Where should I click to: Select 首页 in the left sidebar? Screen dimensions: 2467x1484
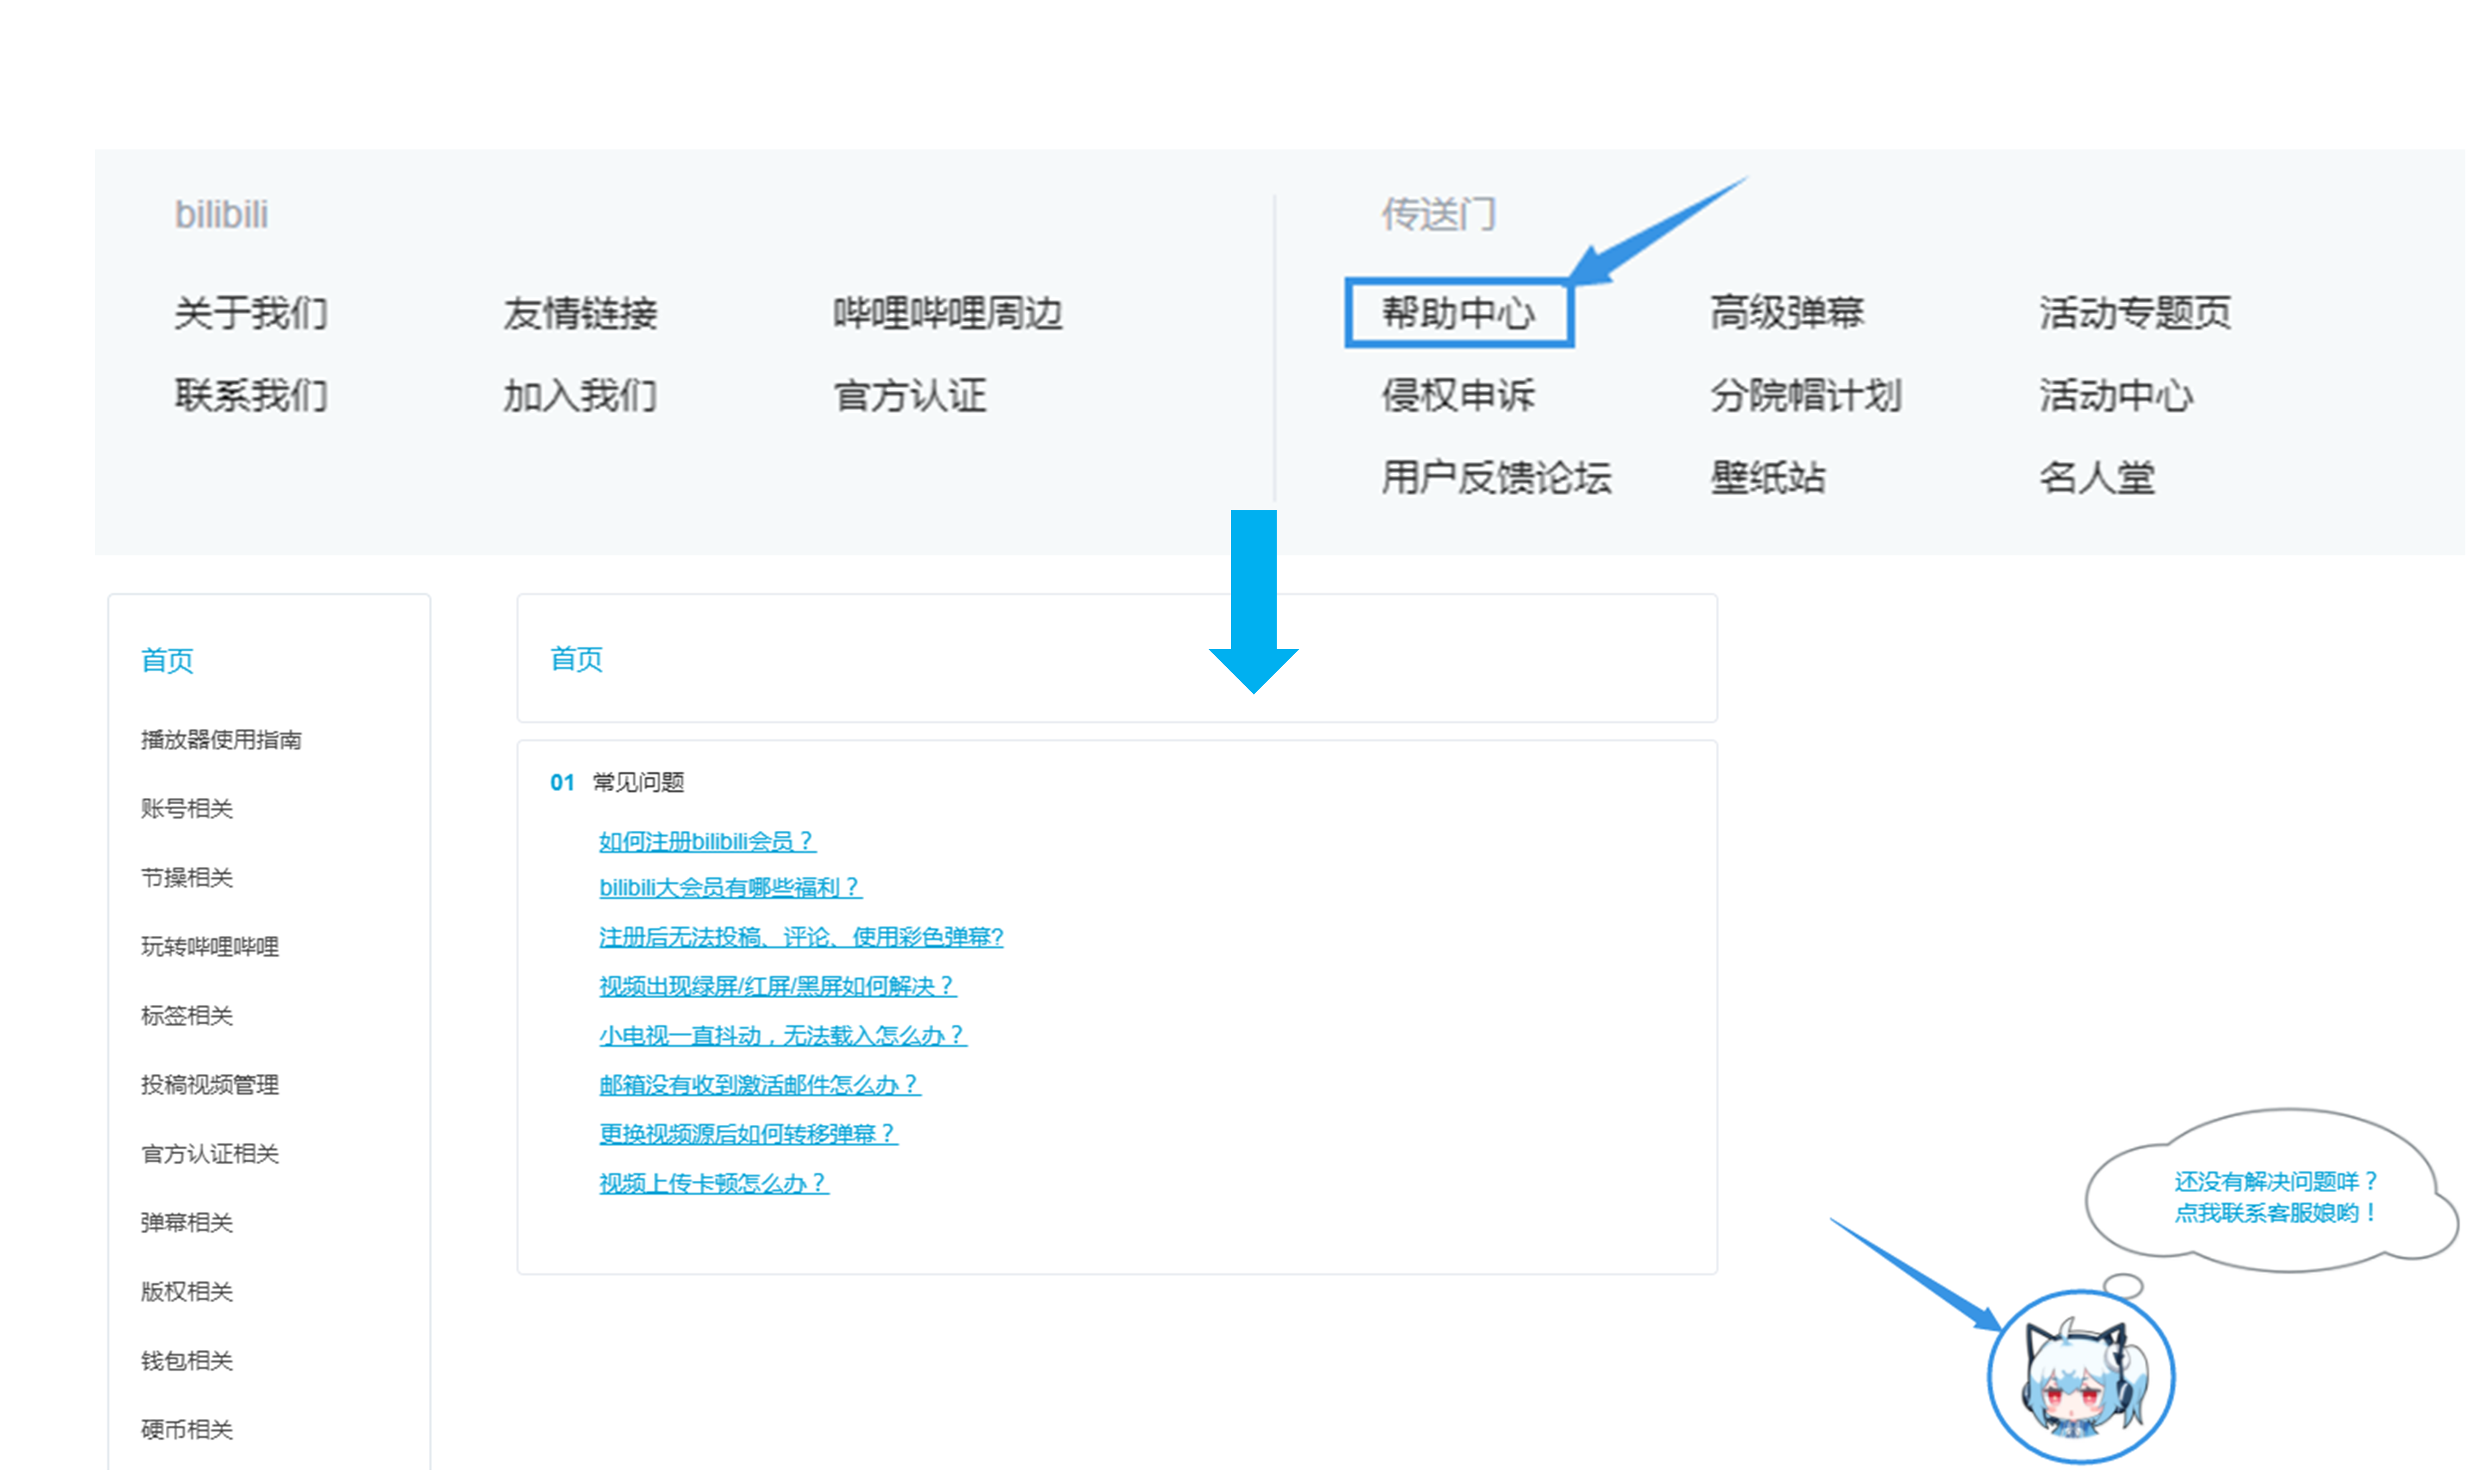(x=167, y=660)
